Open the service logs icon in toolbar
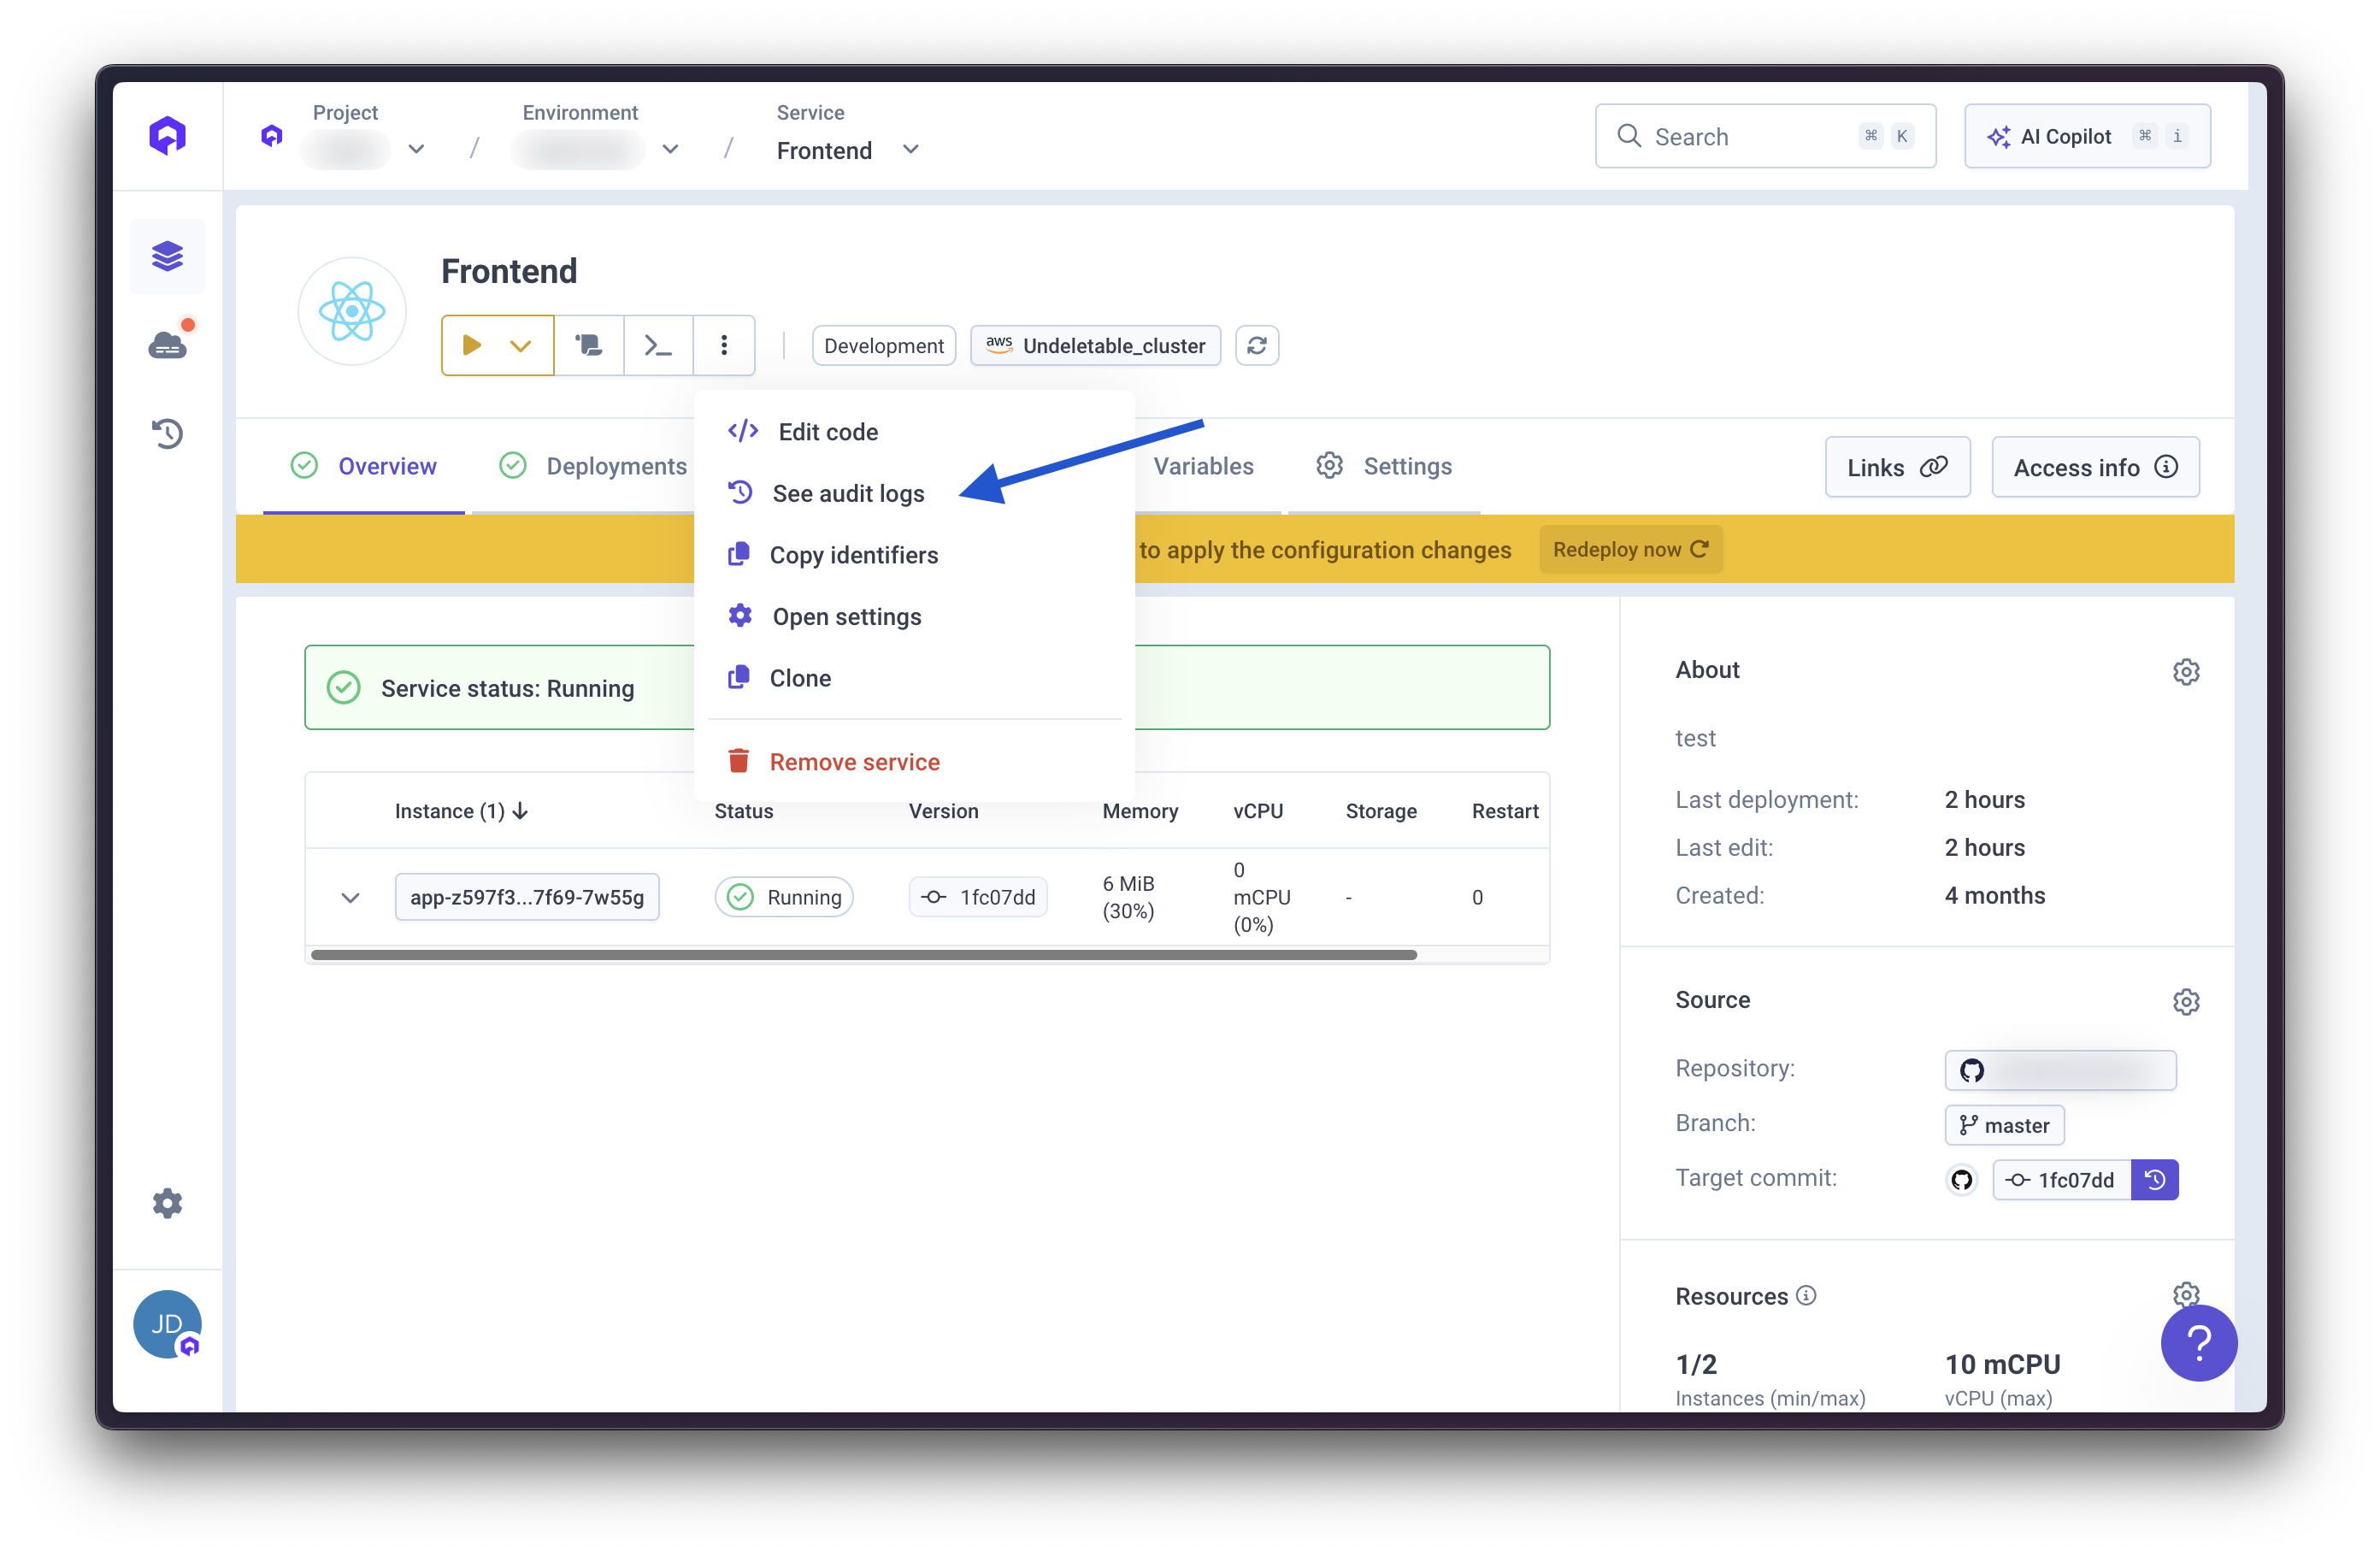Viewport: 2380px width, 1556px height. click(589, 345)
